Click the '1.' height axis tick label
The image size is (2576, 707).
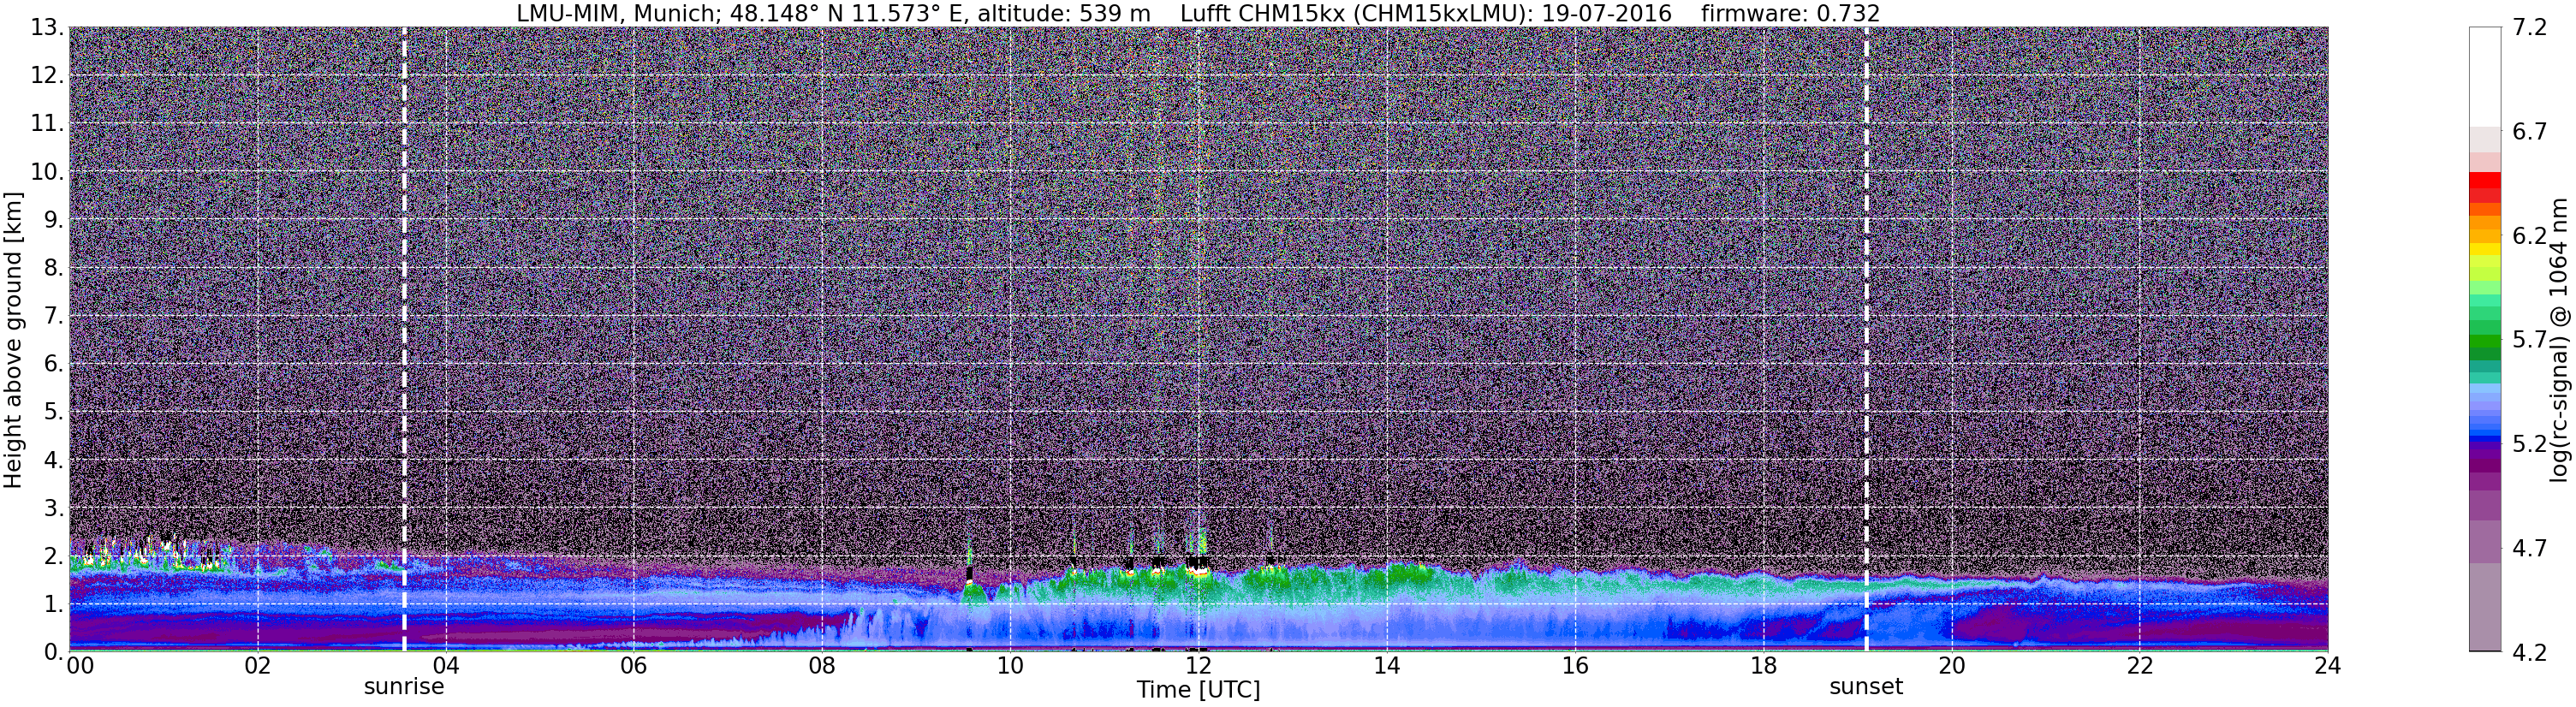tap(54, 603)
